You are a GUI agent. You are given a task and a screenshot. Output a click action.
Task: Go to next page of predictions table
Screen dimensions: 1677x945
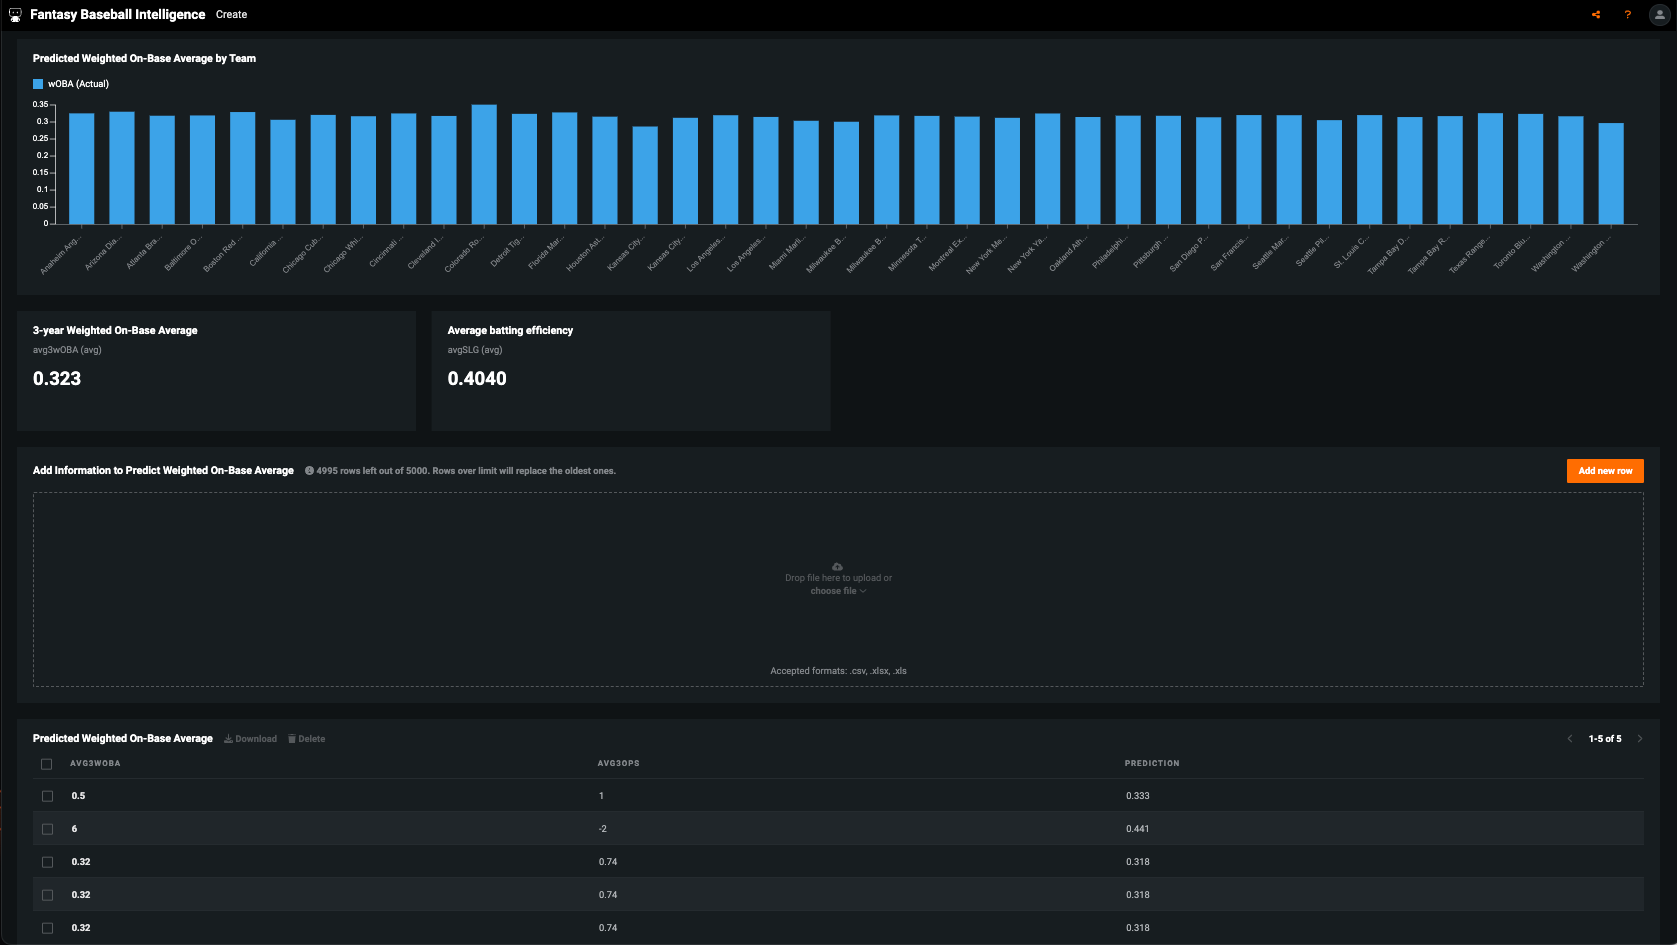click(1639, 739)
